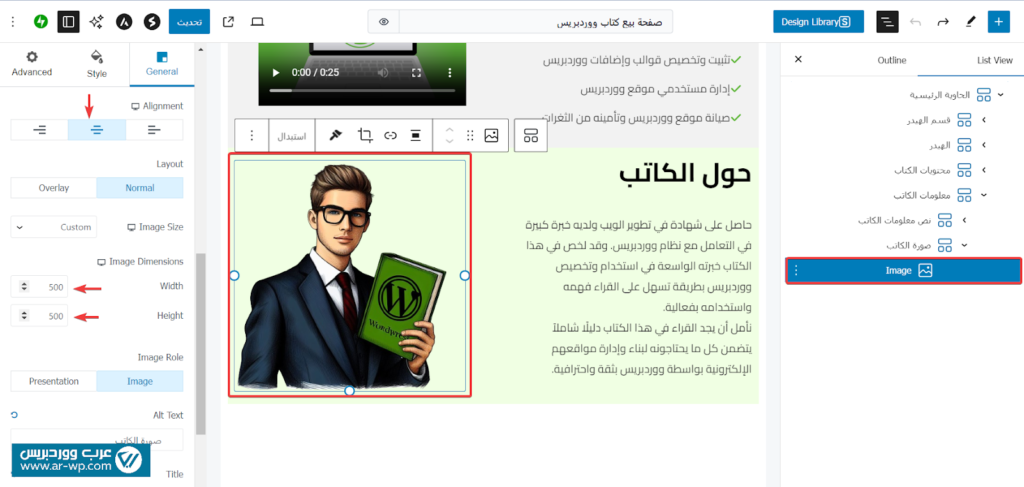
Task: Open the view page external link icon
Action: 228,22
